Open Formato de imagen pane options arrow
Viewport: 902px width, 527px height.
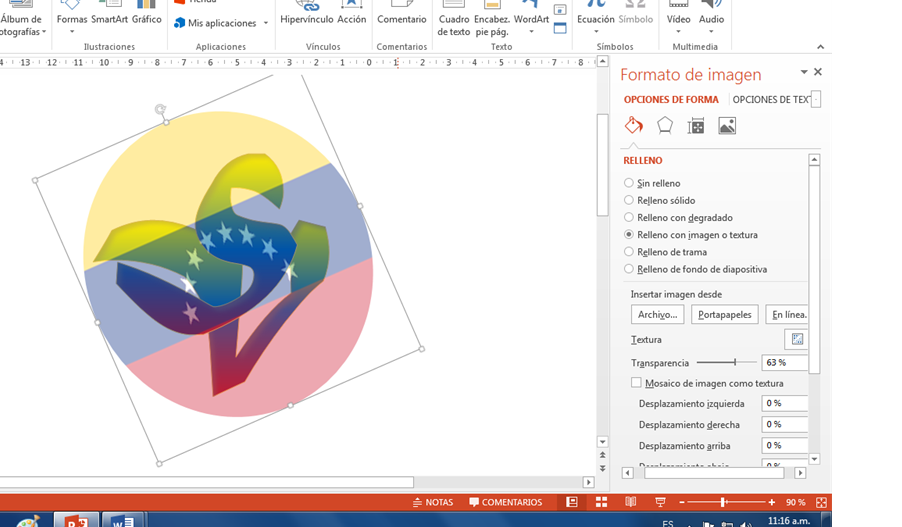(x=804, y=72)
